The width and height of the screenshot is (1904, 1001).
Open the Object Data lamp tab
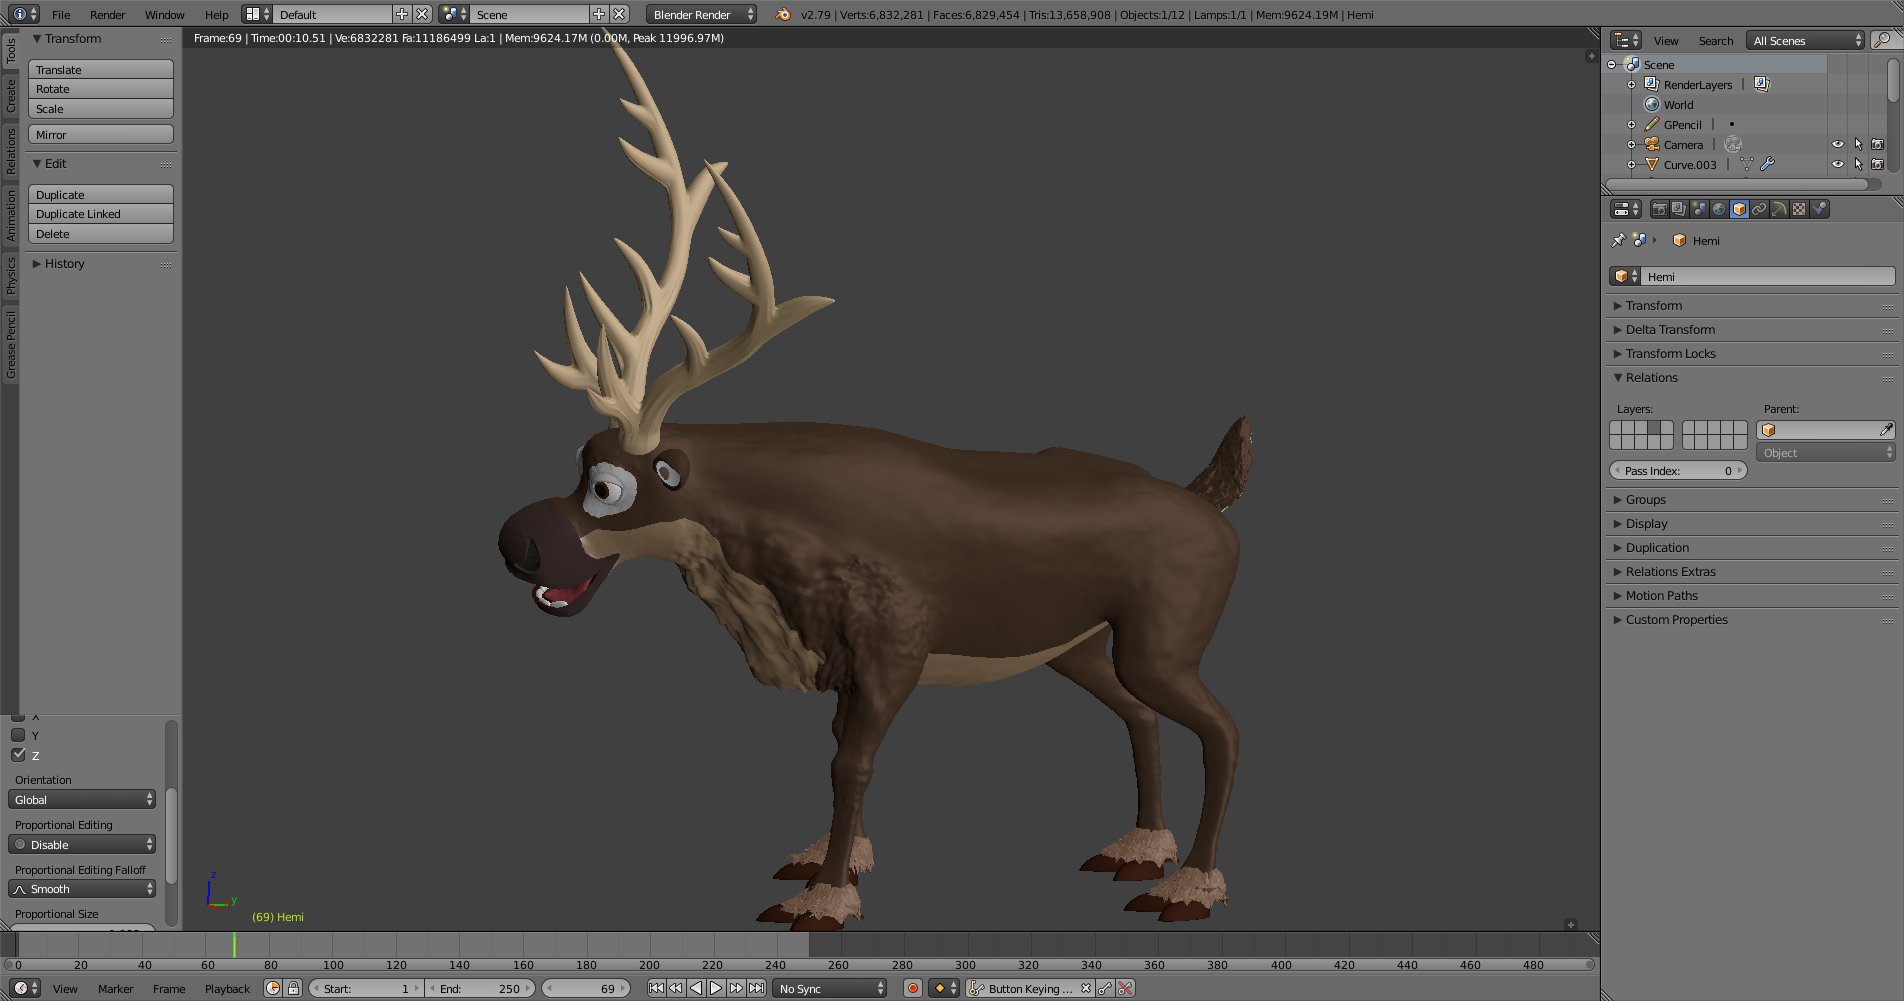(1779, 209)
